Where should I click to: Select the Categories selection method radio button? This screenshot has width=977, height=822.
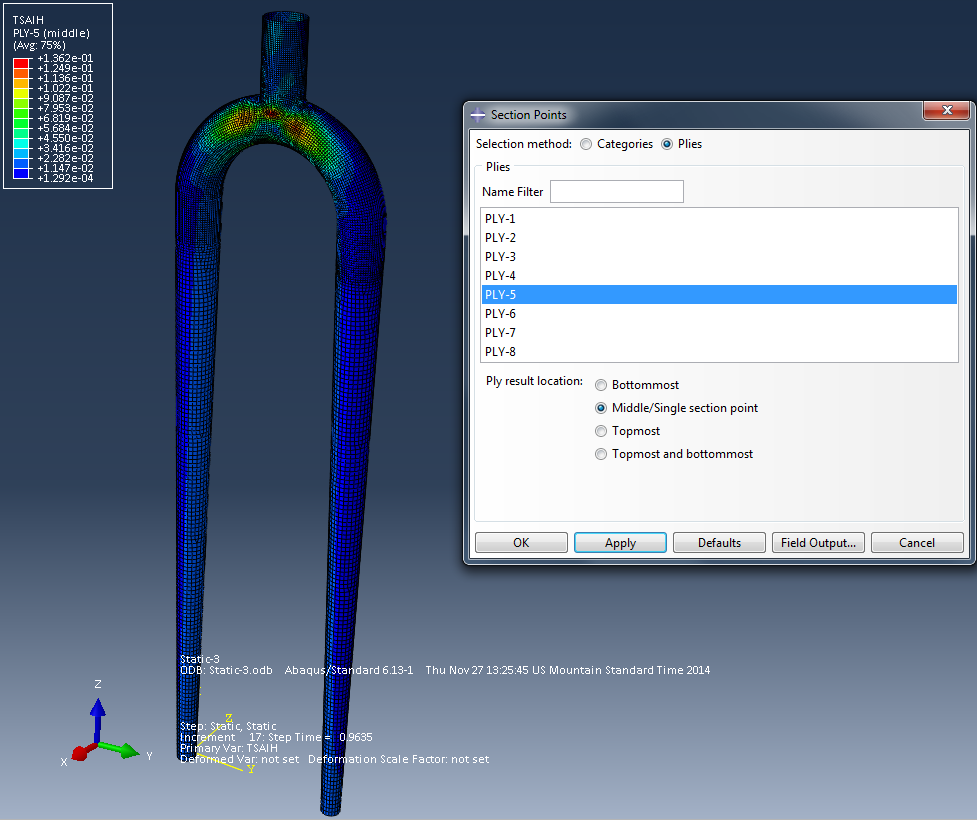(x=586, y=144)
